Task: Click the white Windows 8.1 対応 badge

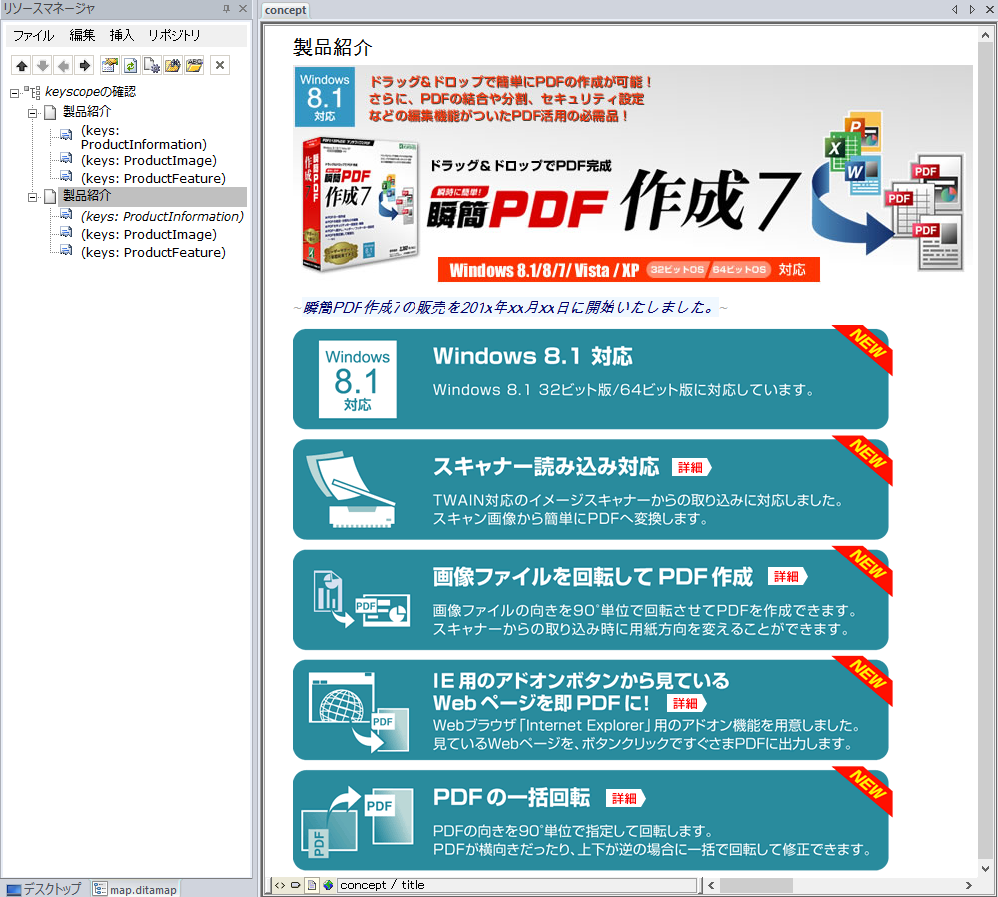Action: (358, 379)
